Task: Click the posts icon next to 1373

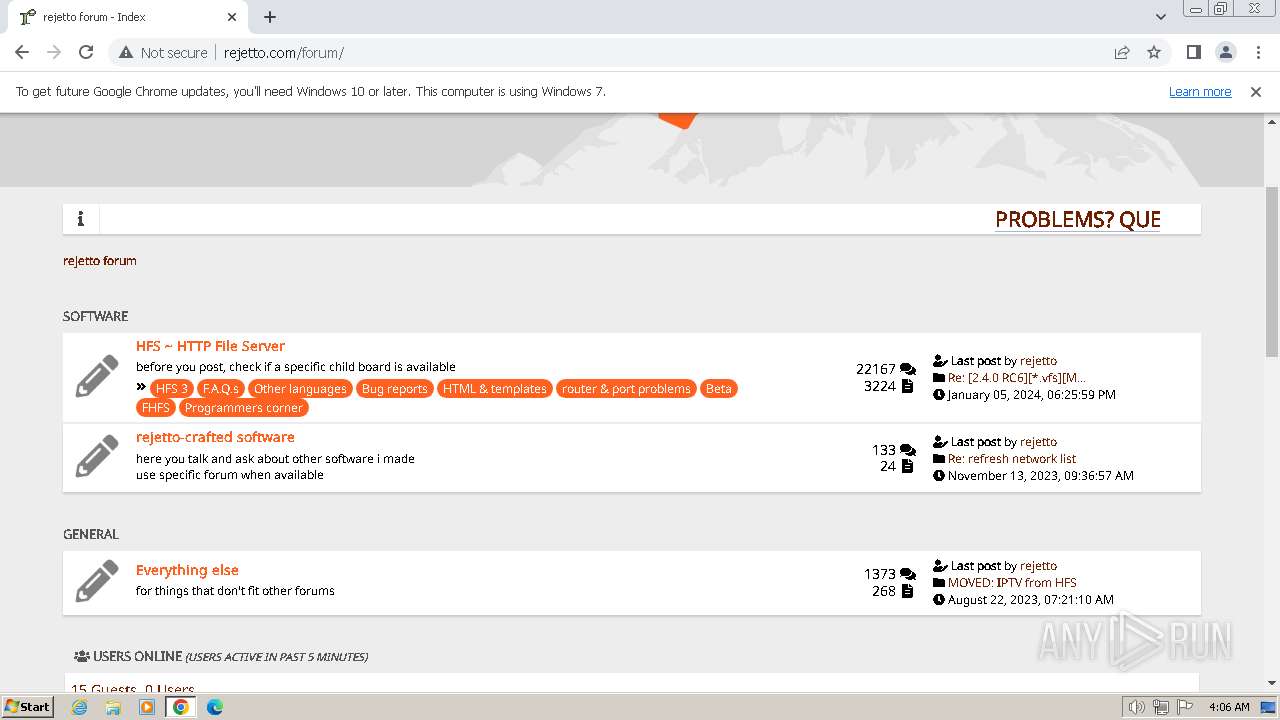Action: pyautogui.click(x=908, y=574)
